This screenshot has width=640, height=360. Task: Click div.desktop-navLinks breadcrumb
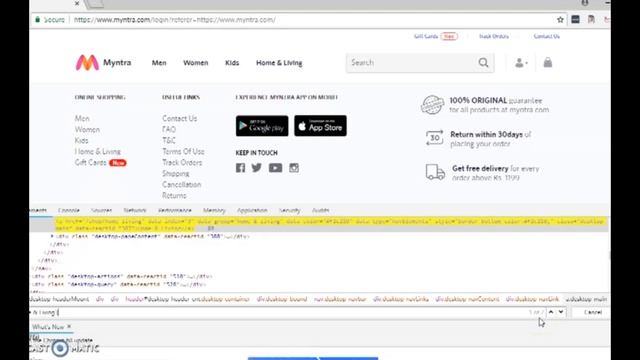pyautogui.click(x=401, y=299)
